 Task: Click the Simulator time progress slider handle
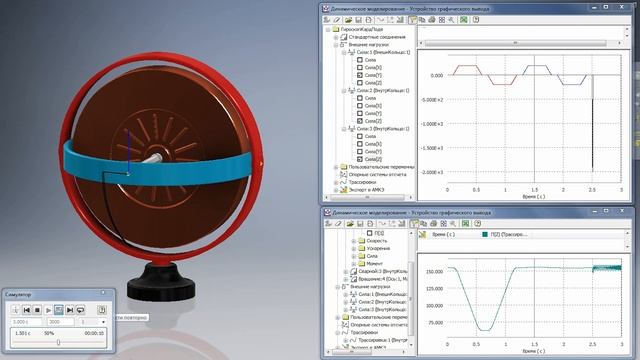click(x=58, y=342)
